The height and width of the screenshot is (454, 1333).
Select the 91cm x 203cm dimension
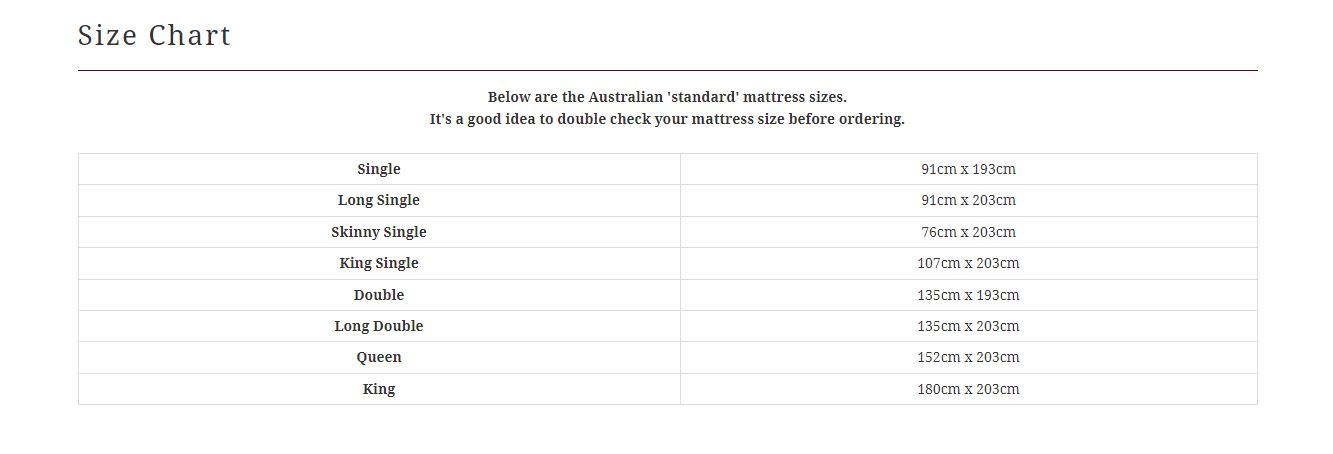[x=968, y=200]
